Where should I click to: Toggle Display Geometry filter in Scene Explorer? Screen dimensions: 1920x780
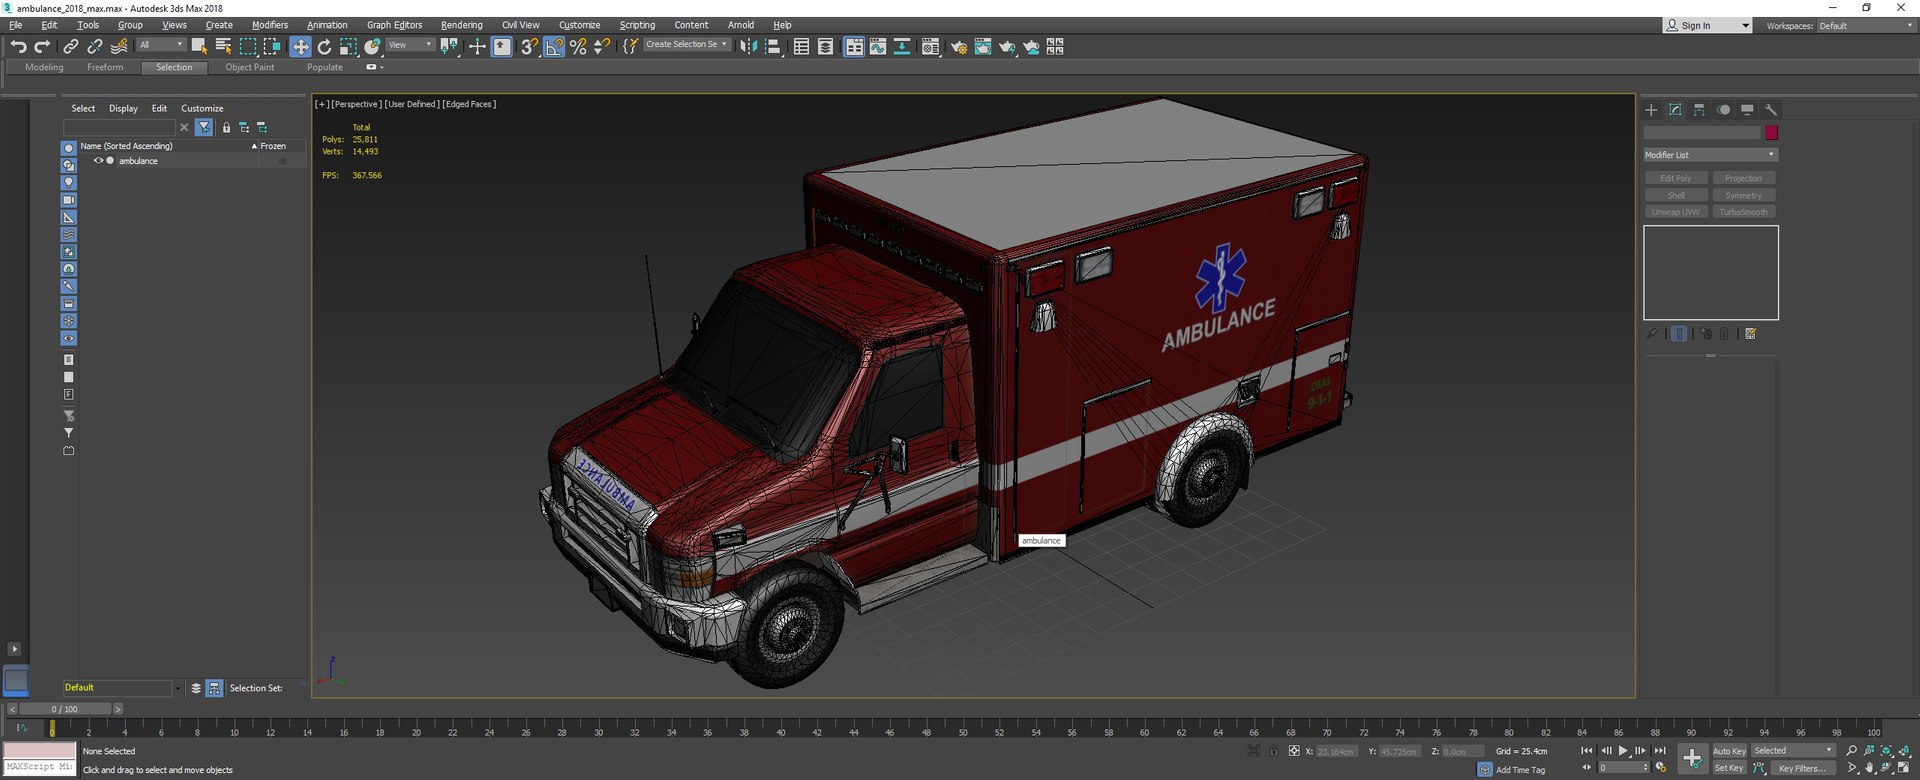[69, 148]
